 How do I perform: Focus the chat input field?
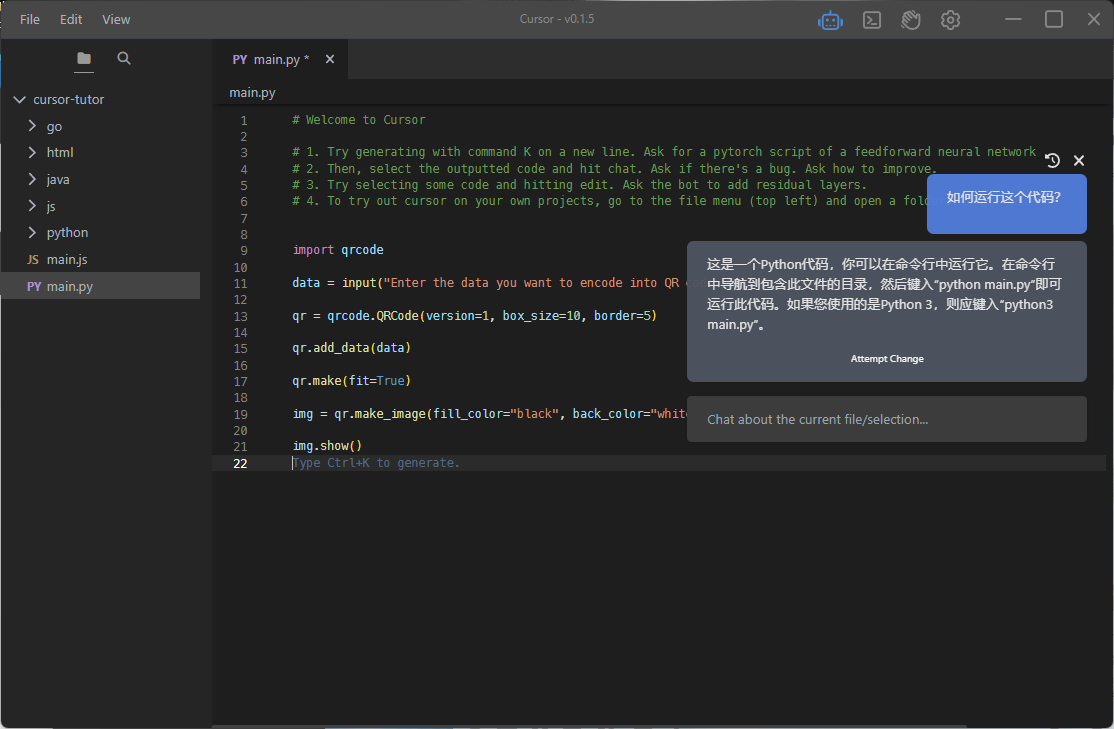pos(886,419)
